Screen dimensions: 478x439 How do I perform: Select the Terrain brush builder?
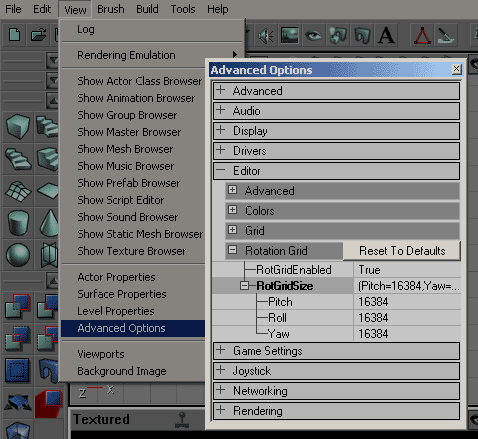(x=18, y=191)
